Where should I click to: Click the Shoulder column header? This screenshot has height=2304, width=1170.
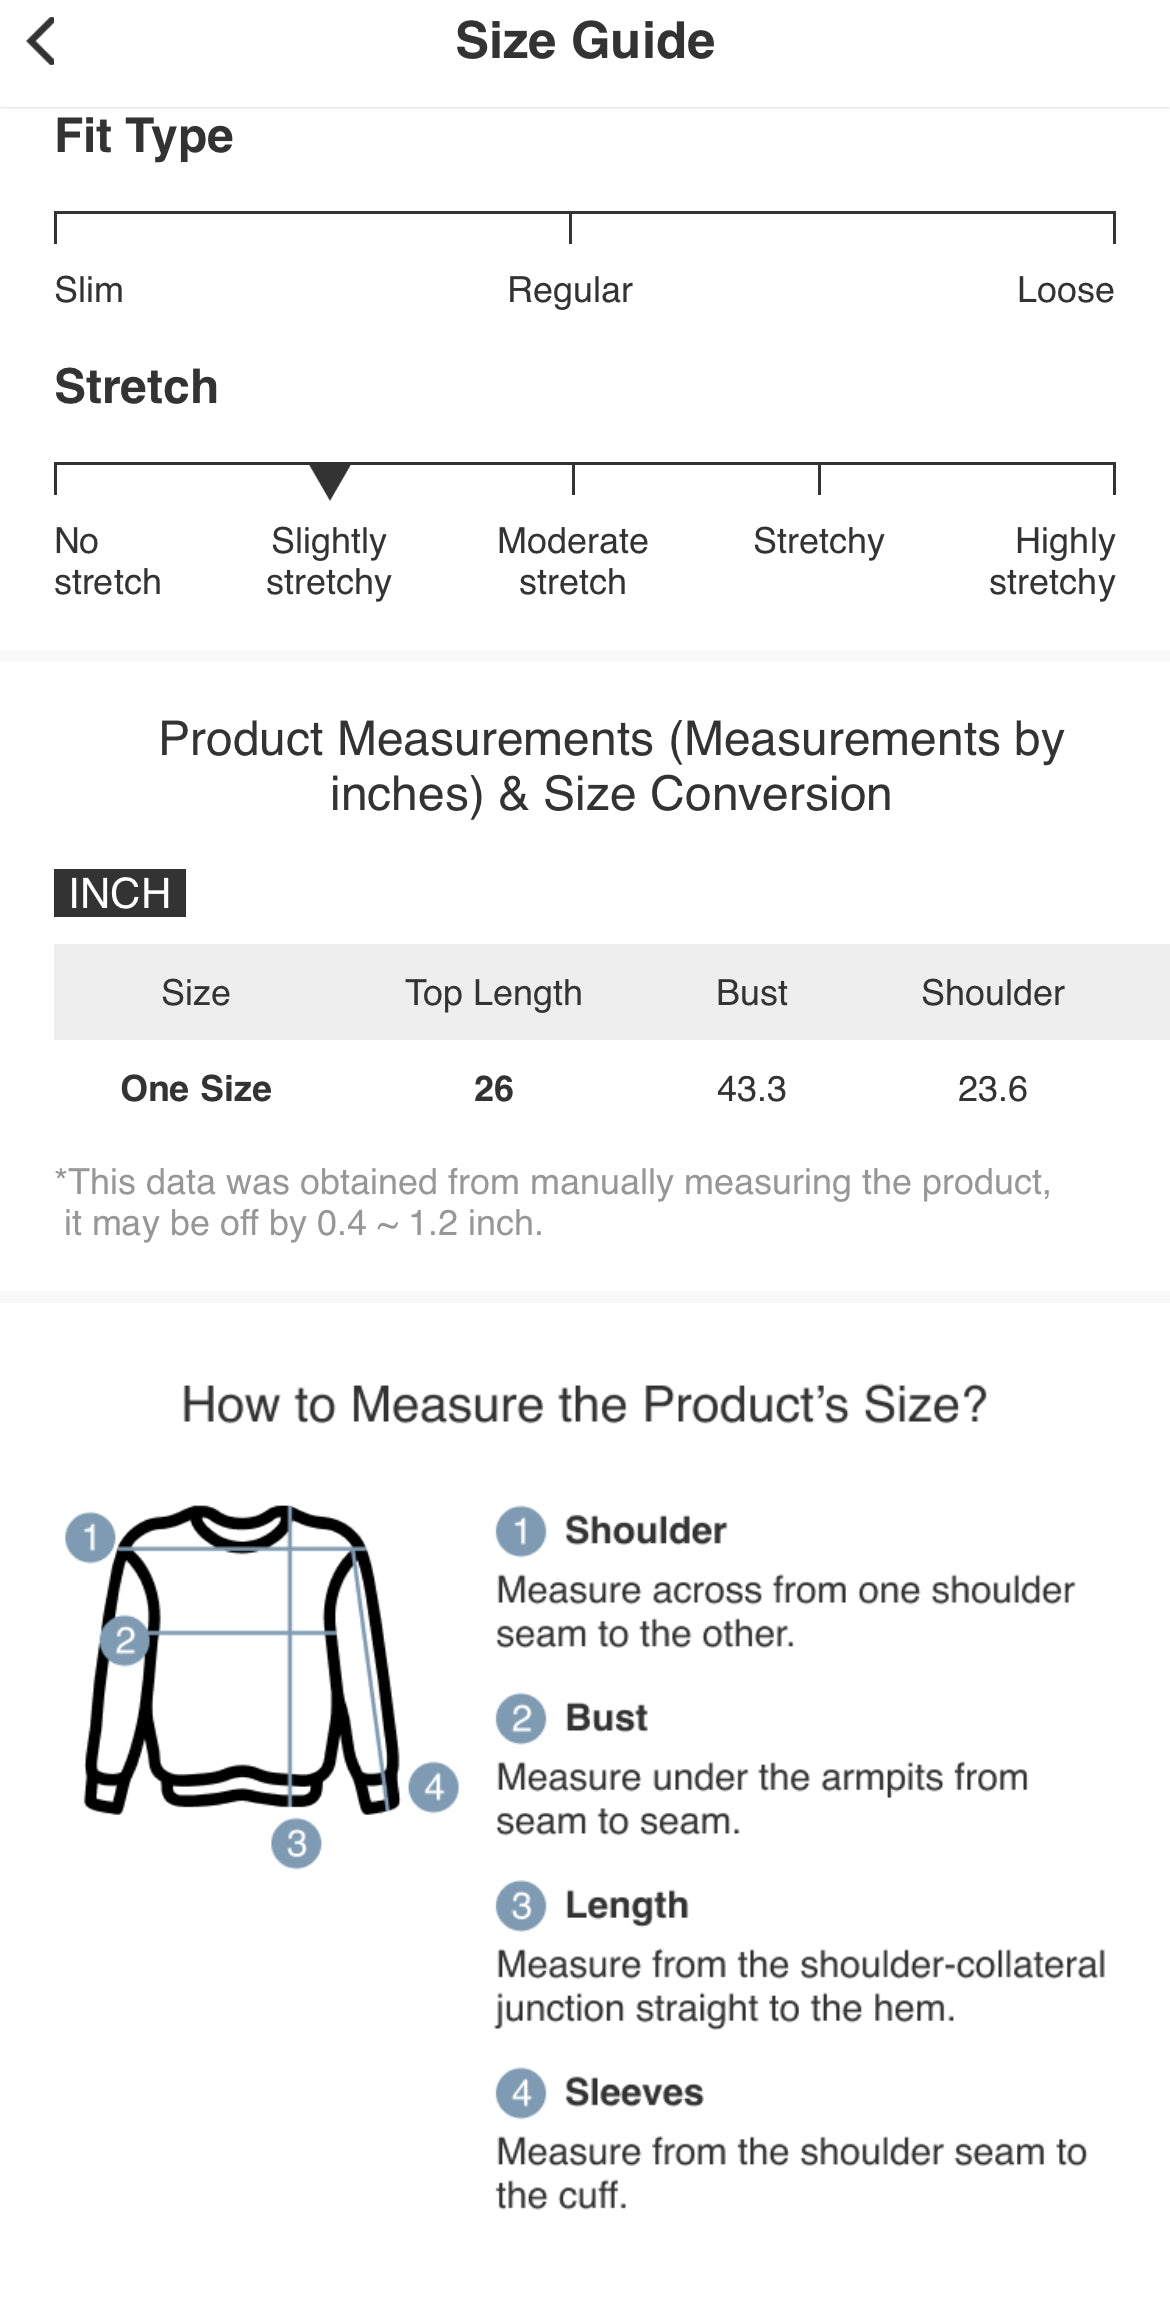992,993
